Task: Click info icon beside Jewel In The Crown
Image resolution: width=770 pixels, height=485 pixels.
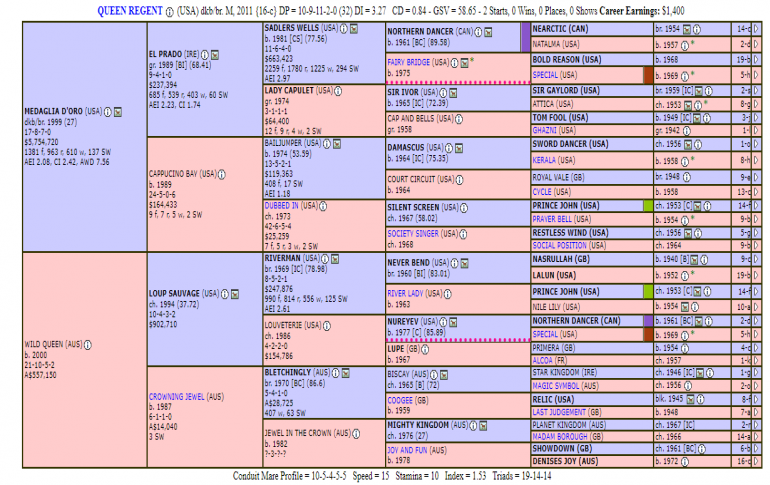Action: [356, 433]
